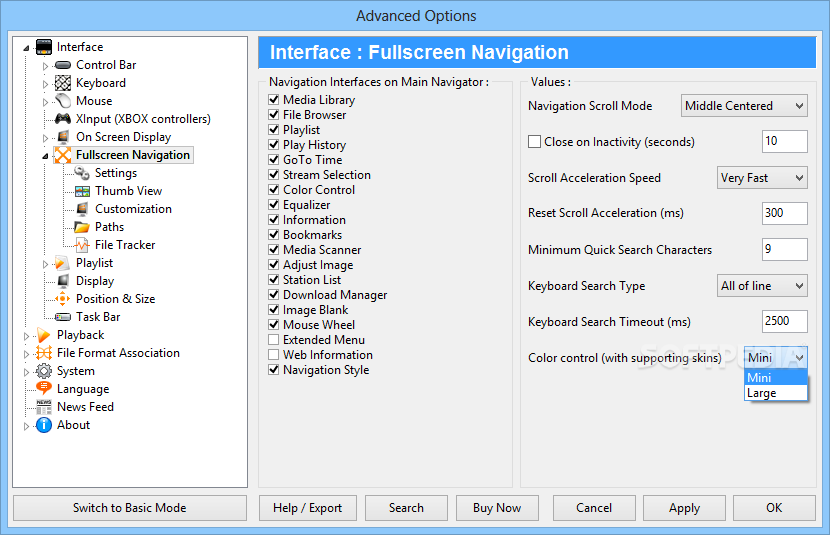Click the Help / Export button
This screenshot has height=535, width=830.
point(308,508)
